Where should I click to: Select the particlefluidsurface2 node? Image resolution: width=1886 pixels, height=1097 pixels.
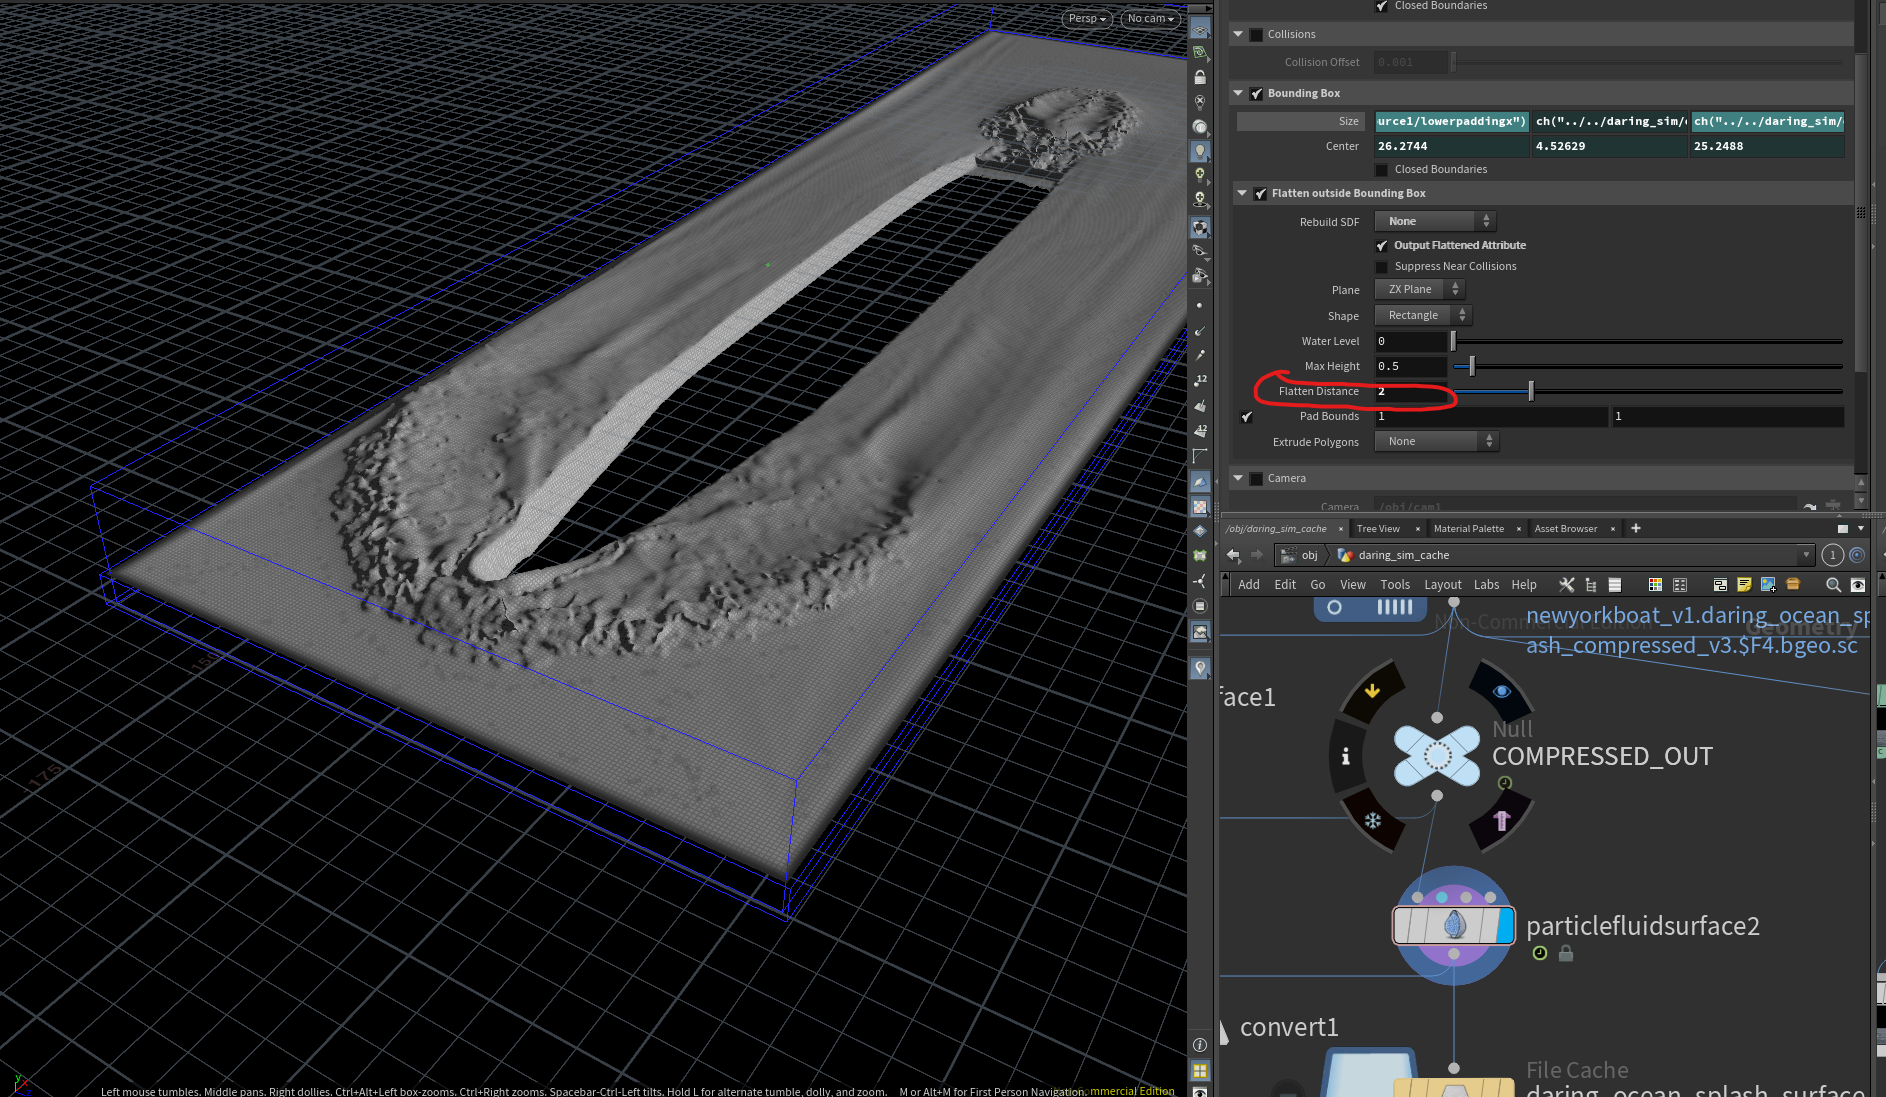click(1454, 925)
